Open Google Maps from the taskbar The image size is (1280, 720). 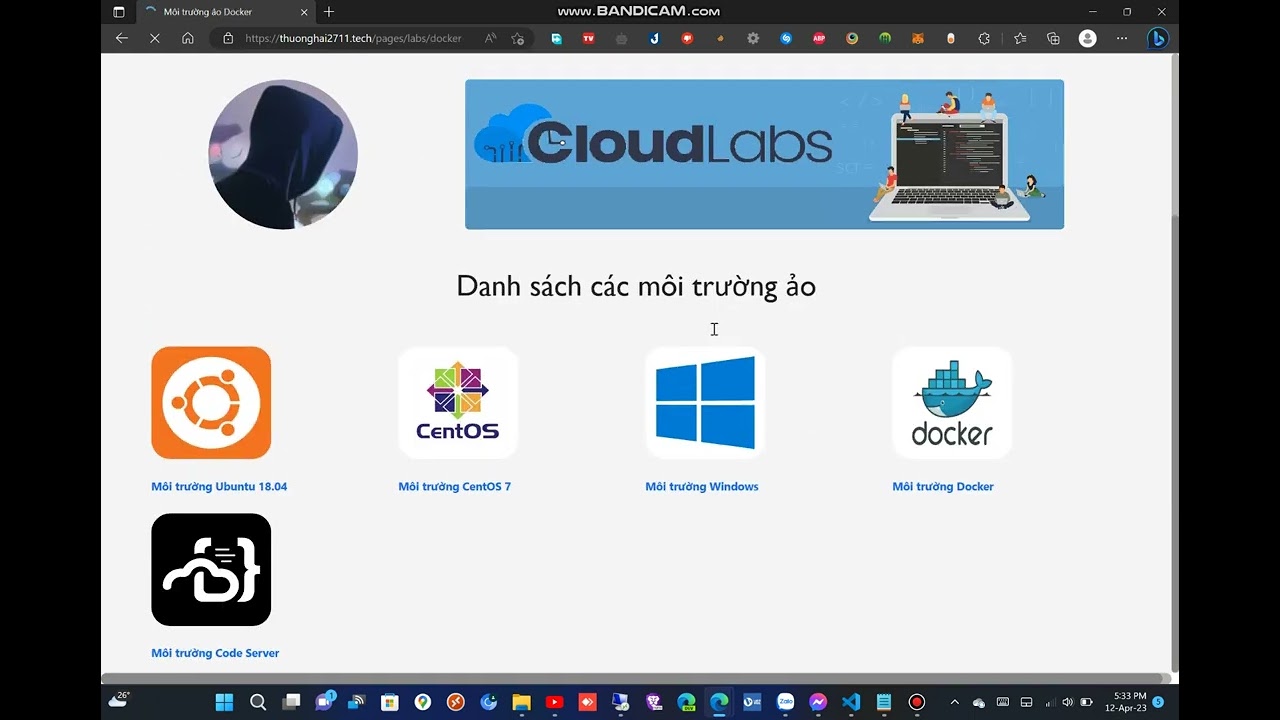pos(422,702)
